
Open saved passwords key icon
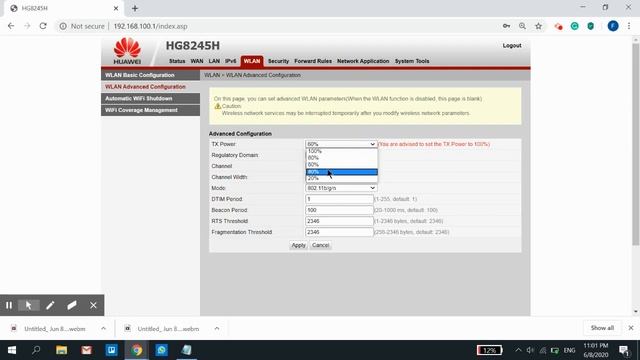[506, 26]
